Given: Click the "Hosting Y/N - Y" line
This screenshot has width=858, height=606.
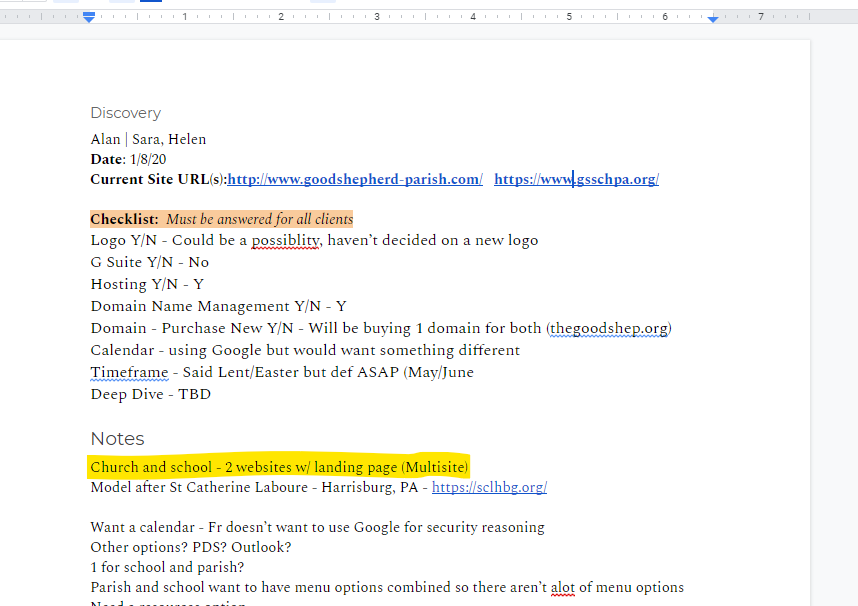Looking at the screenshot, I should (146, 284).
